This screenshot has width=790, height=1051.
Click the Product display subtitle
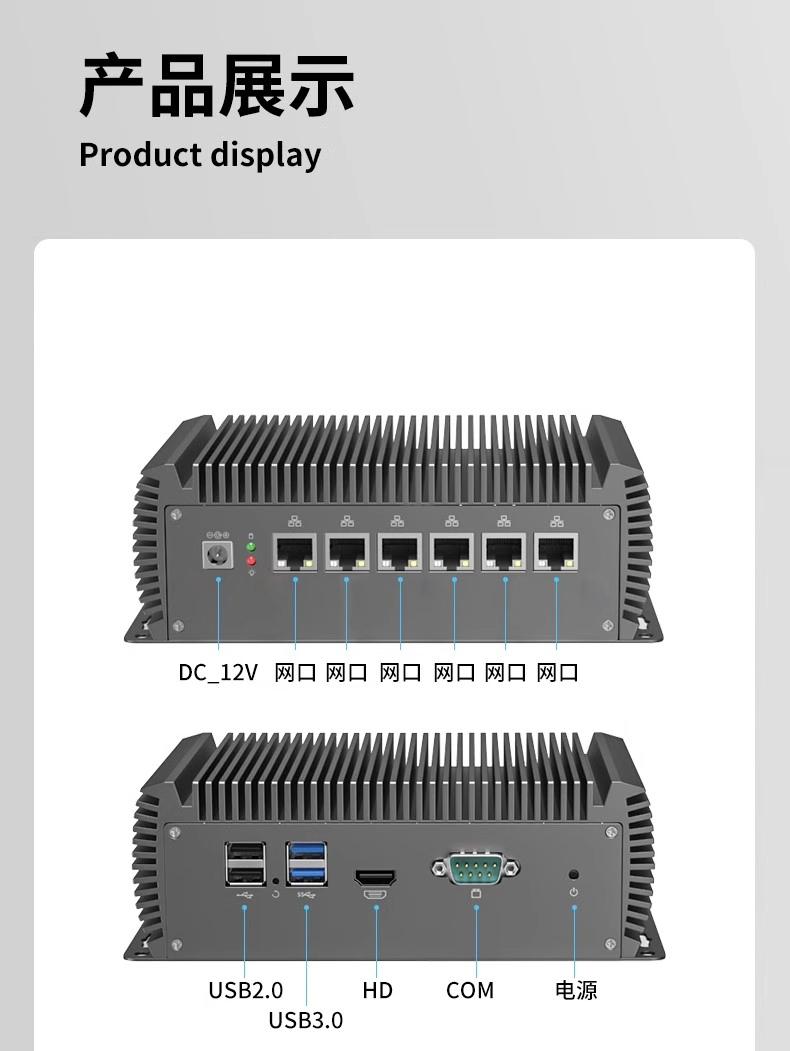(x=200, y=155)
